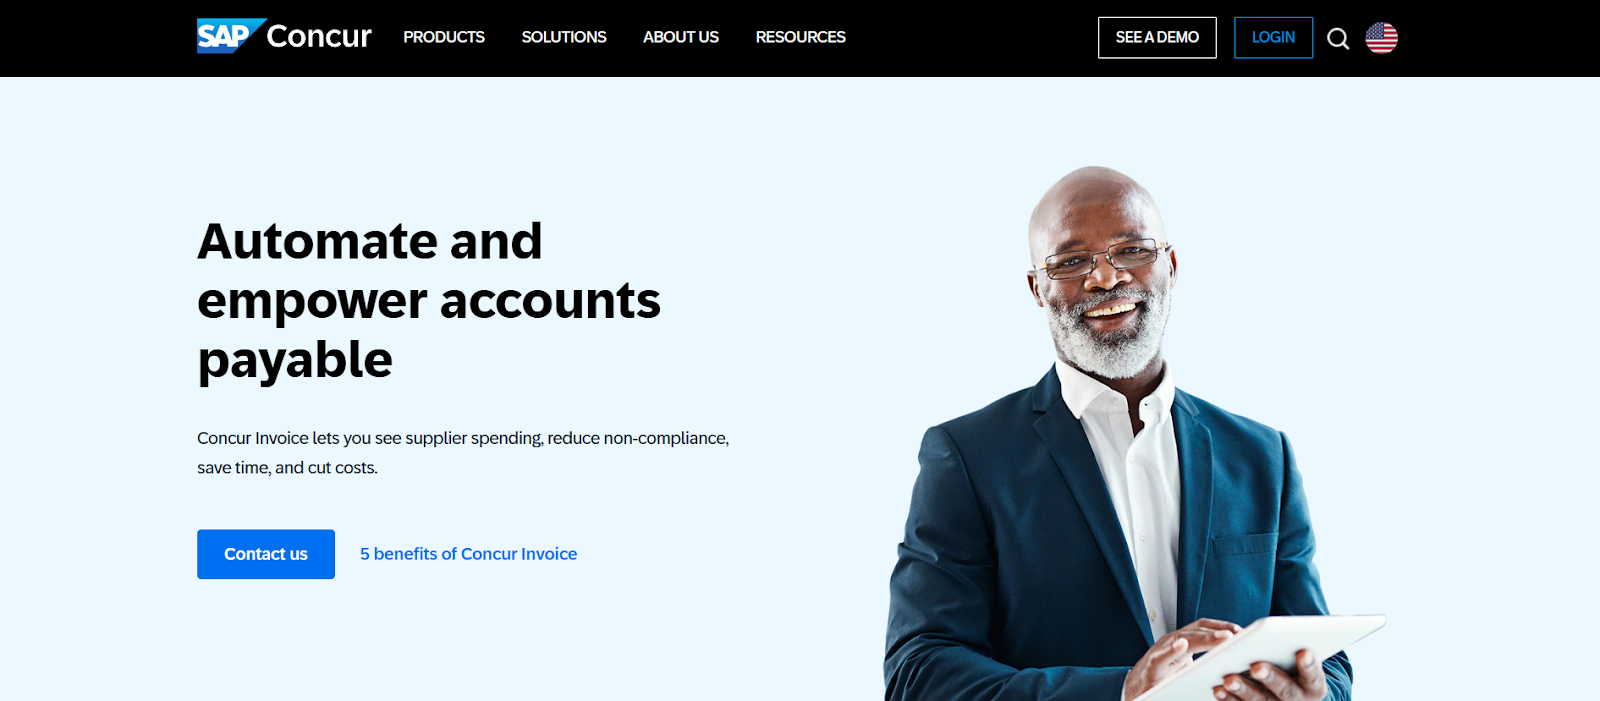Click the Automate and empower accounts payable headline
The height and width of the screenshot is (701, 1600).
[x=429, y=301]
